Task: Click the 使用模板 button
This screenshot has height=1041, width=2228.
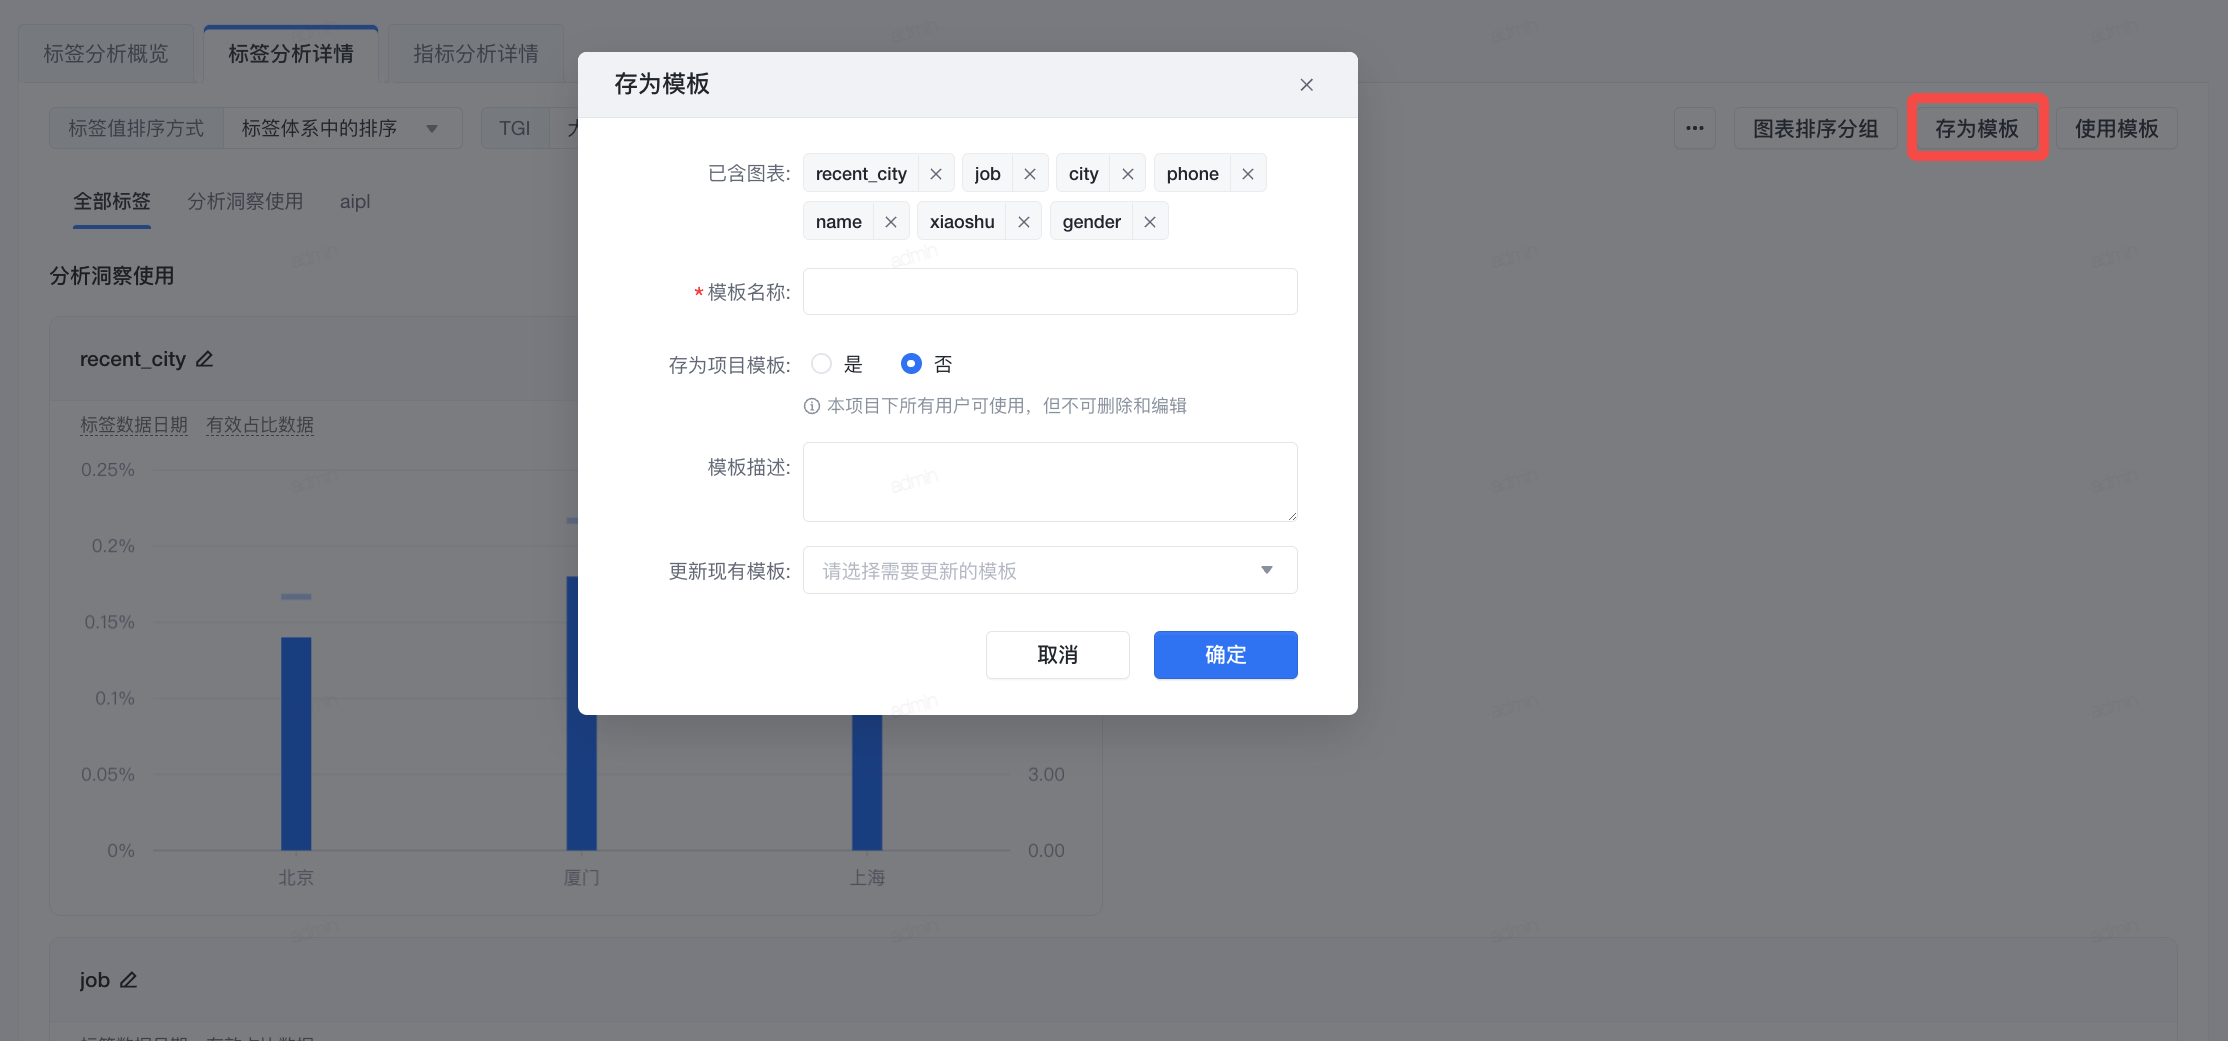Action: [2117, 128]
